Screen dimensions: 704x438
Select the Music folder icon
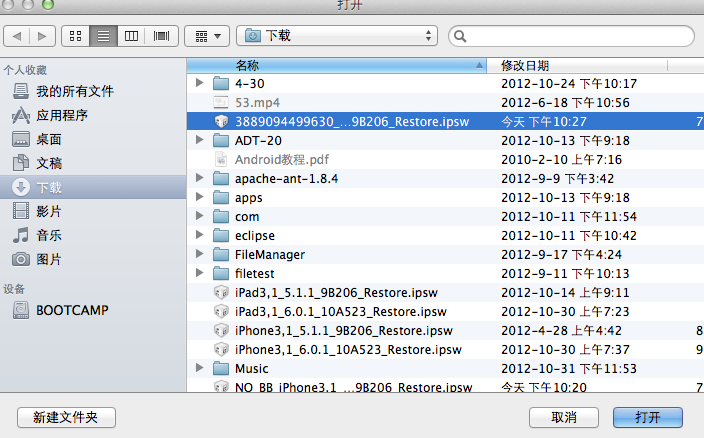pyautogui.click(x=221, y=368)
